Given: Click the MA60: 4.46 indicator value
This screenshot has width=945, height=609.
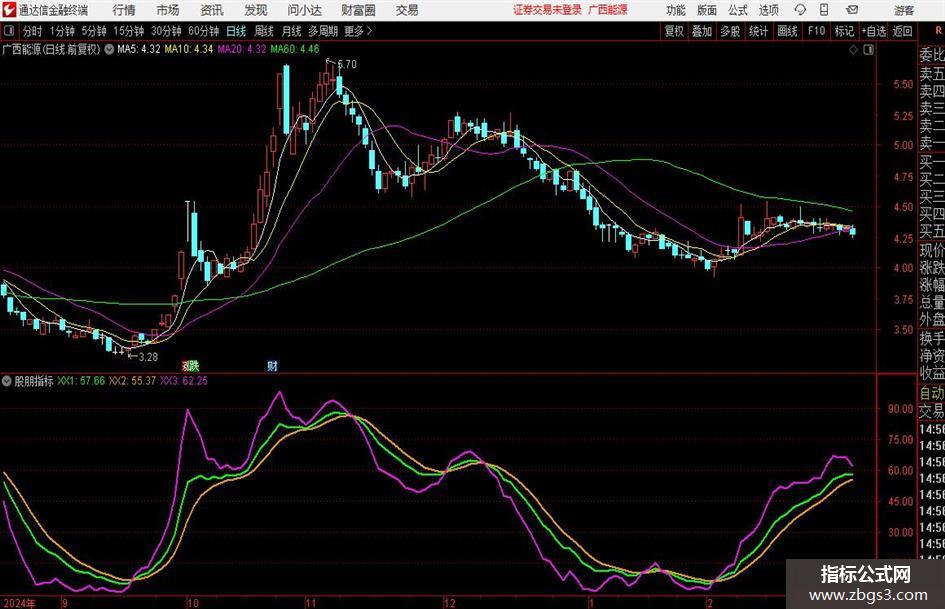Looking at the screenshot, I should pyautogui.click(x=295, y=49).
